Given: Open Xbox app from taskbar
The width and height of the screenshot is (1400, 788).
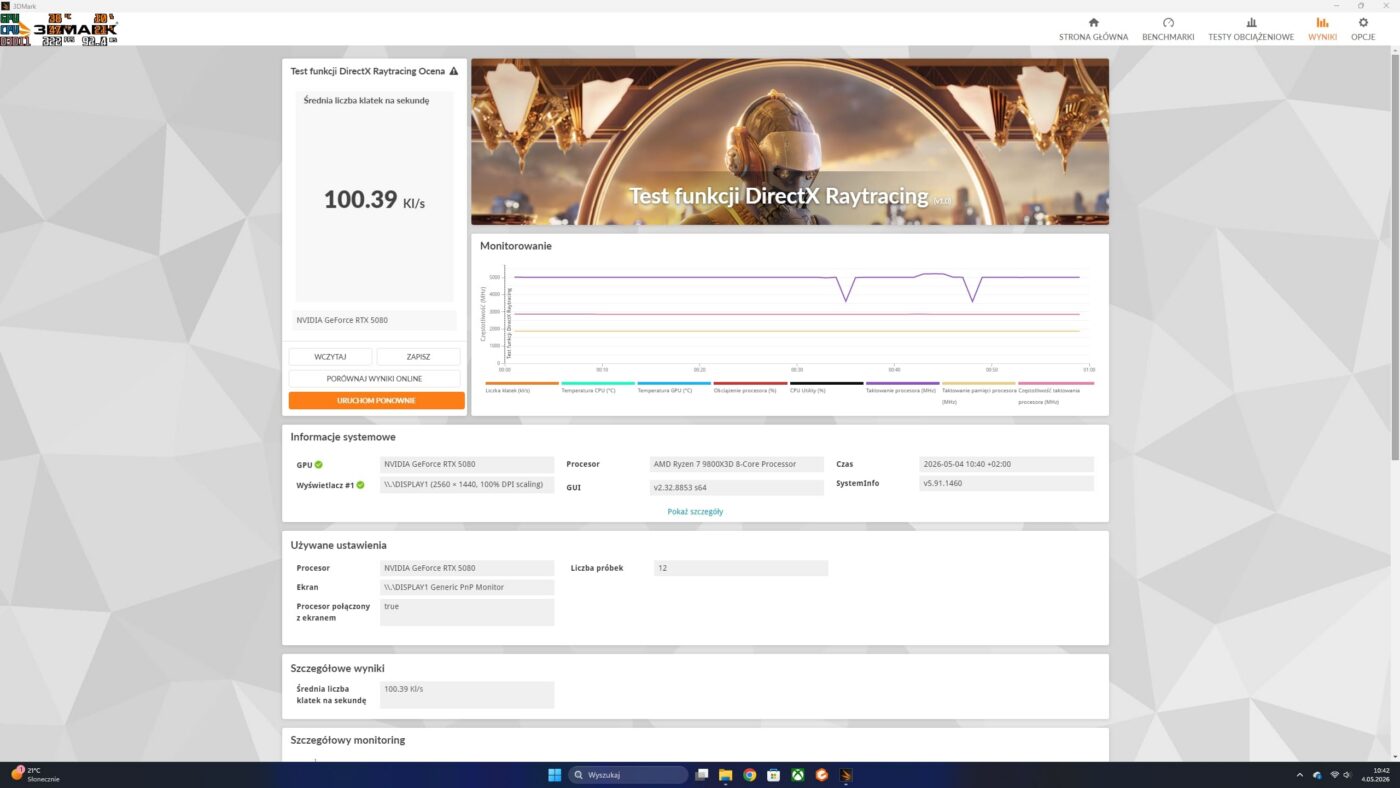Looking at the screenshot, I should 798,775.
